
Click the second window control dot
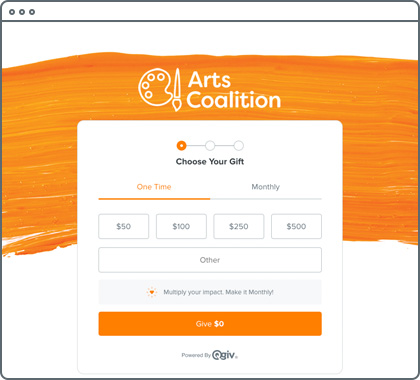22,12
